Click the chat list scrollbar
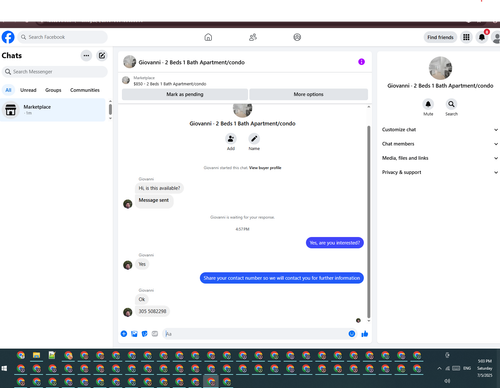This screenshot has width=500, height=388. point(110,109)
